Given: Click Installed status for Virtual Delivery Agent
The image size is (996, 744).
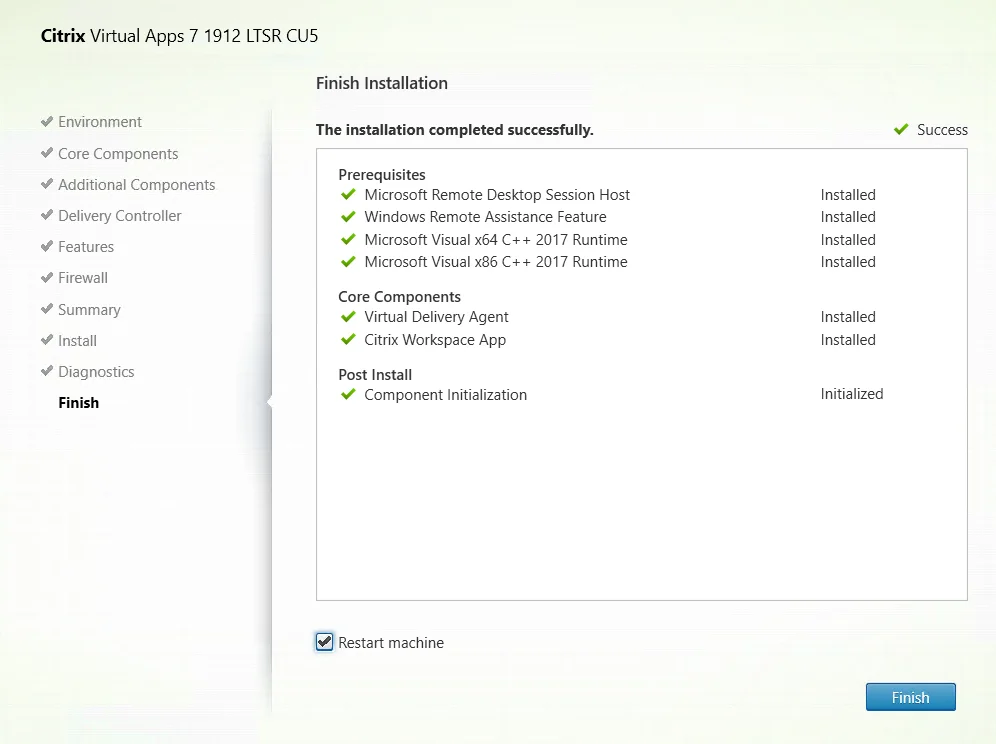Looking at the screenshot, I should click(848, 316).
